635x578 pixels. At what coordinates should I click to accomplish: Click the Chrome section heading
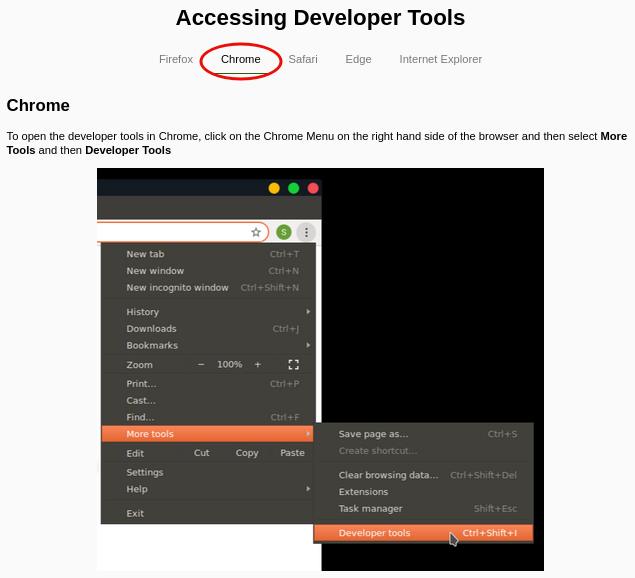[38, 105]
